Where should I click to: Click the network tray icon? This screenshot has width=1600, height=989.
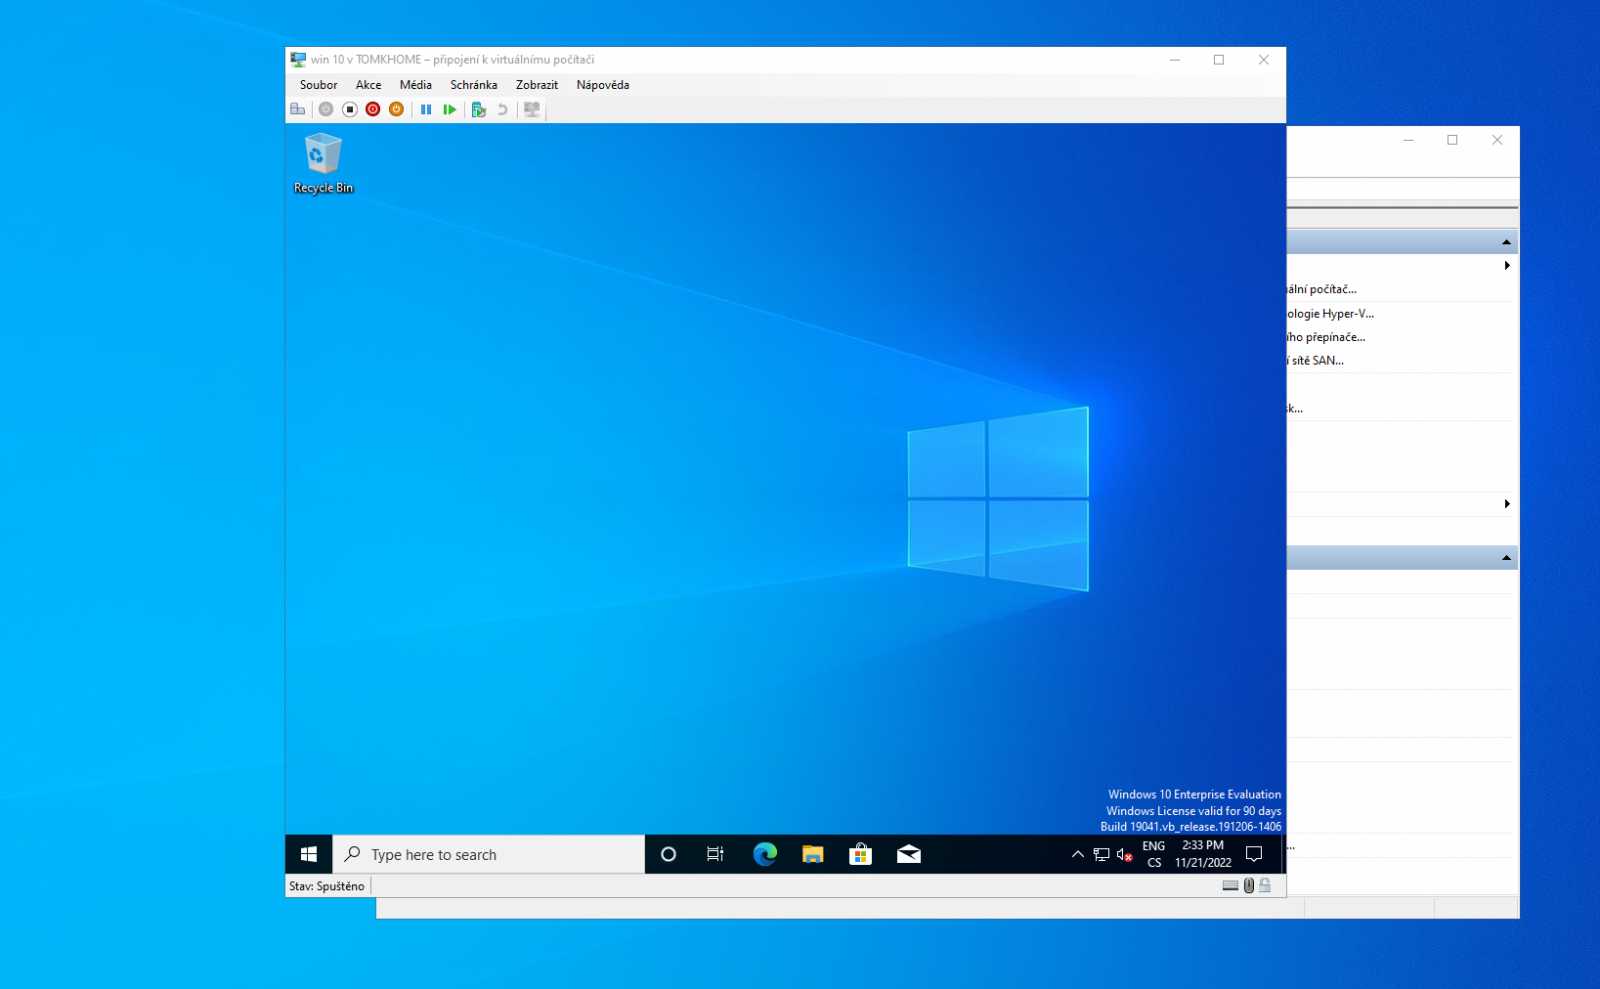point(1101,854)
